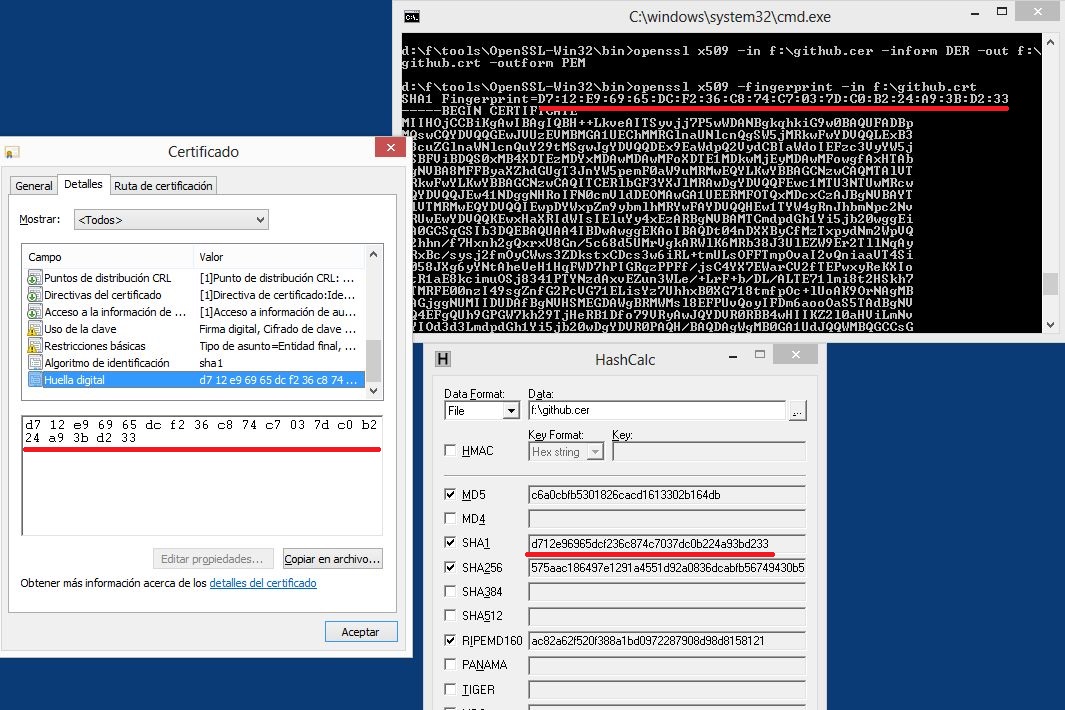Image resolution: width=1065 pixels, height=710 pixels.
Task: Open the Ruta de certificación tab
Action: point(163,186)
